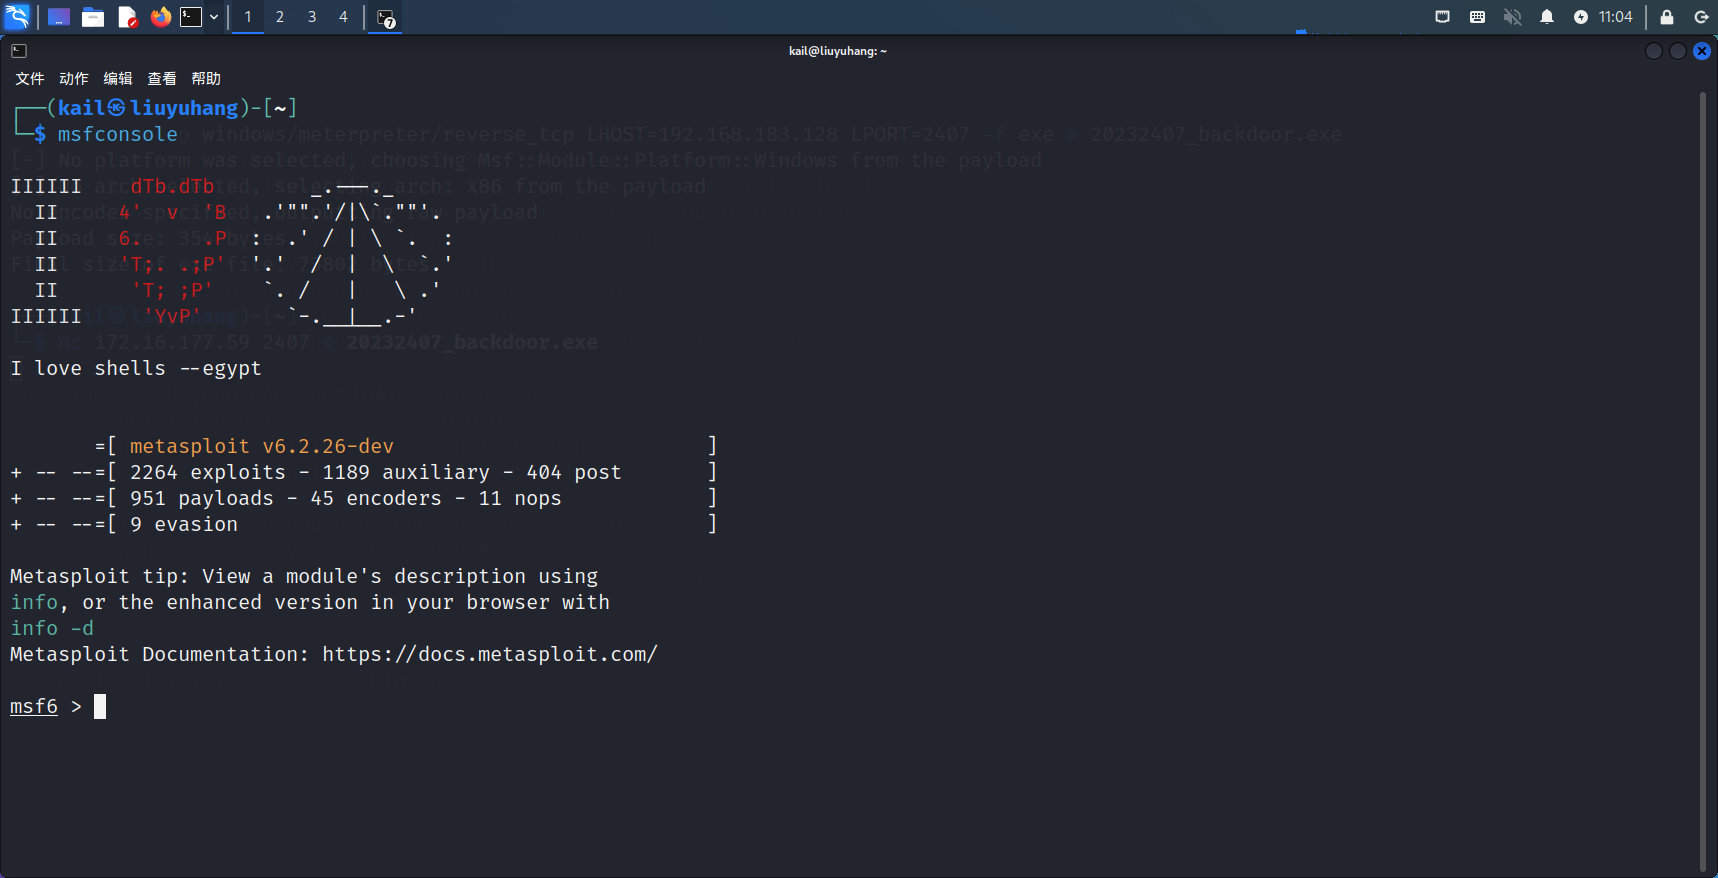Launch the text editor from the panel
Screen dimensions: 1718x878
coord(127,17)
